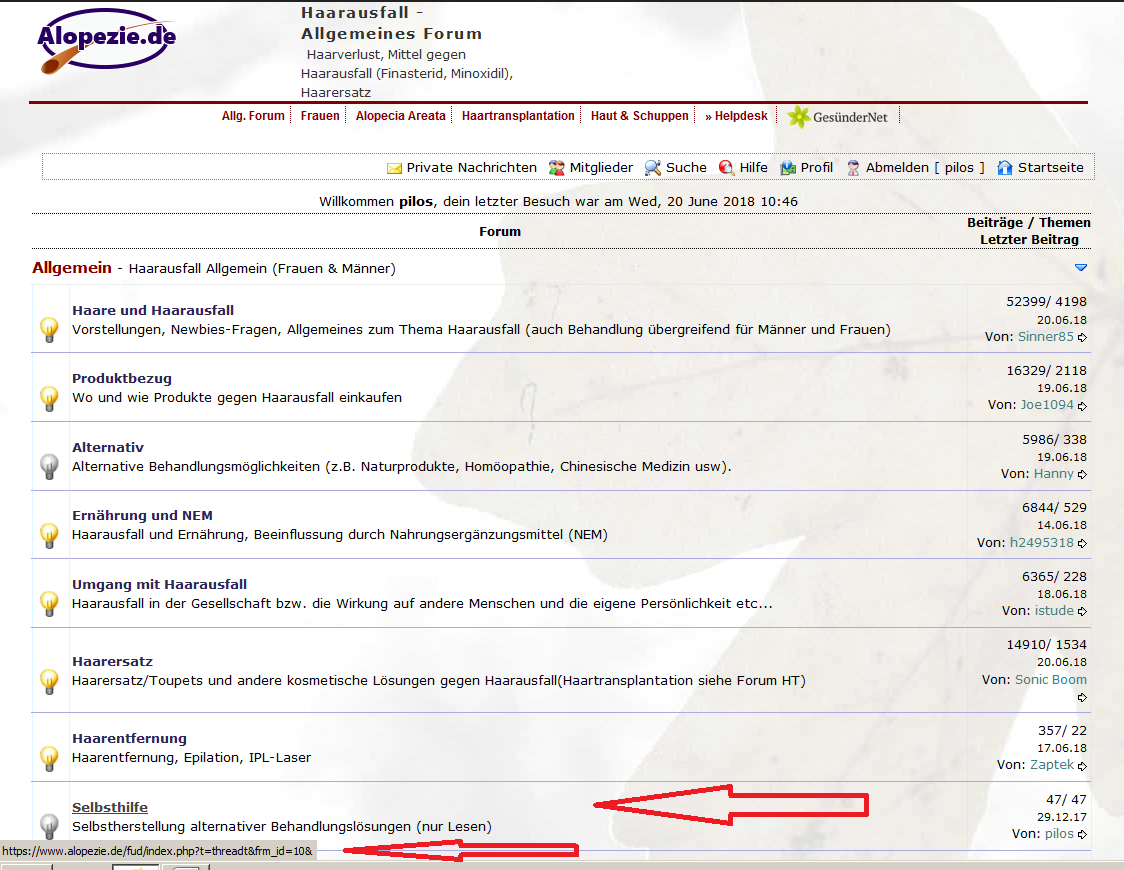Click the GesünderNet flower logo
This screenshot has height=870, width=1124.
pos(798,117)
